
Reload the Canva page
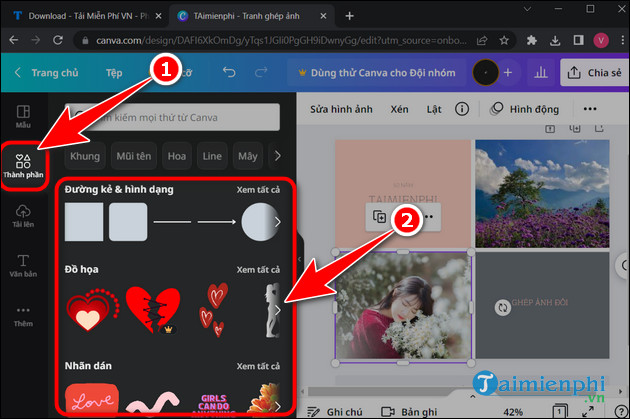58,40
